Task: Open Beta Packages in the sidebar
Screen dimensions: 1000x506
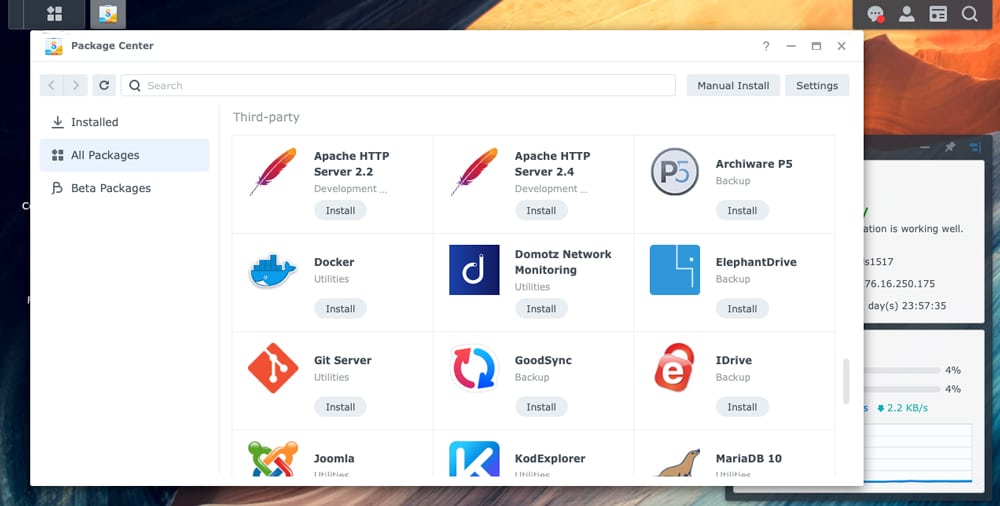Action: tap(124, 188)
